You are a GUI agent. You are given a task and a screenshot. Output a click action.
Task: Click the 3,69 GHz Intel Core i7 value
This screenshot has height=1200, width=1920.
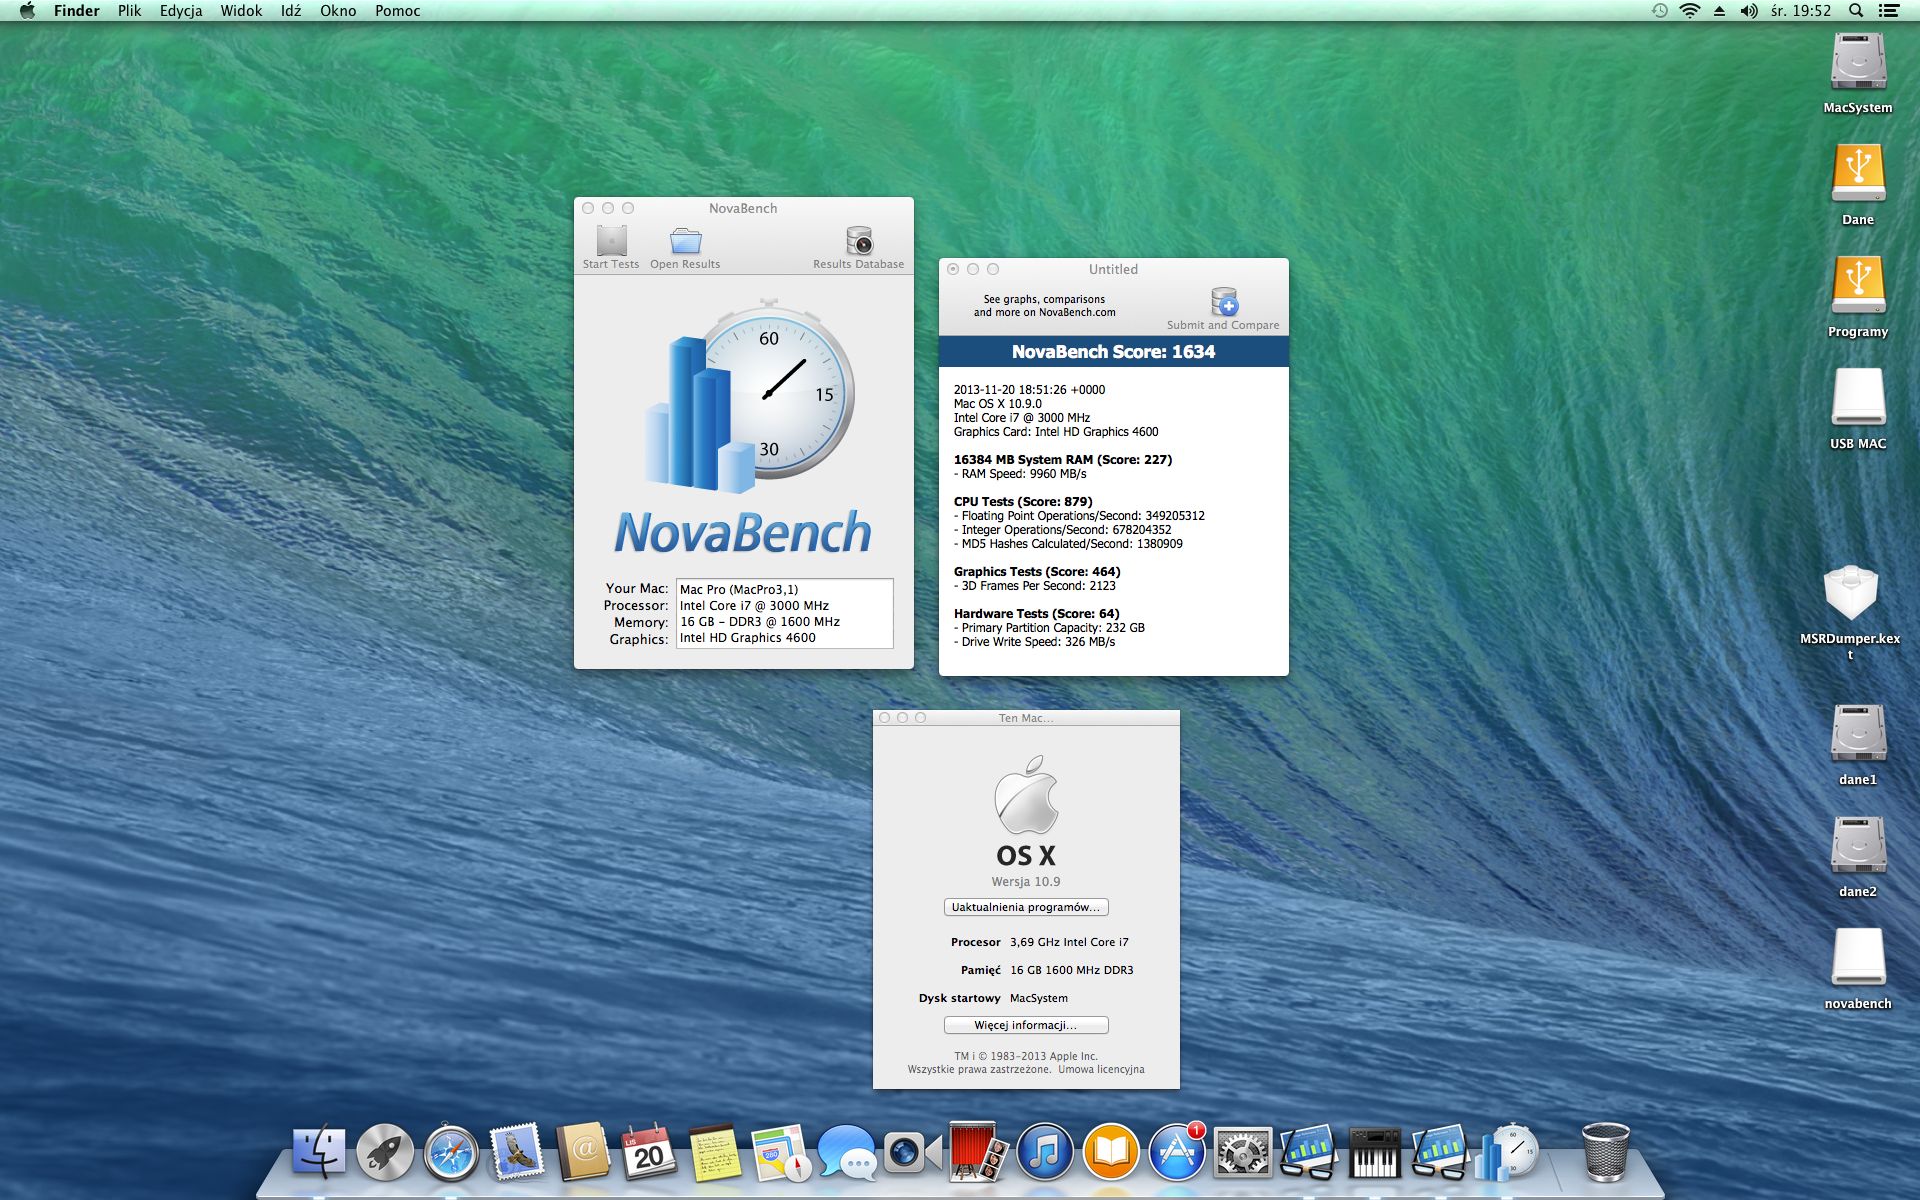point(1069,942)
